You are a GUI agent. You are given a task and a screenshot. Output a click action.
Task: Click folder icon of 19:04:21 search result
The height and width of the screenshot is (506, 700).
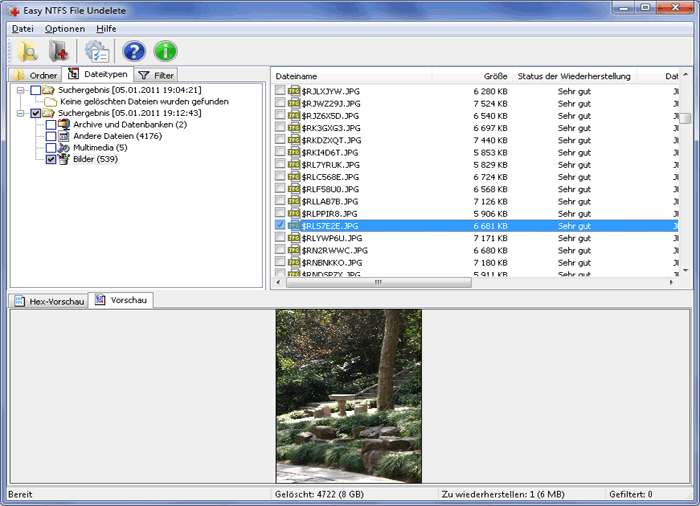(48, 90)
